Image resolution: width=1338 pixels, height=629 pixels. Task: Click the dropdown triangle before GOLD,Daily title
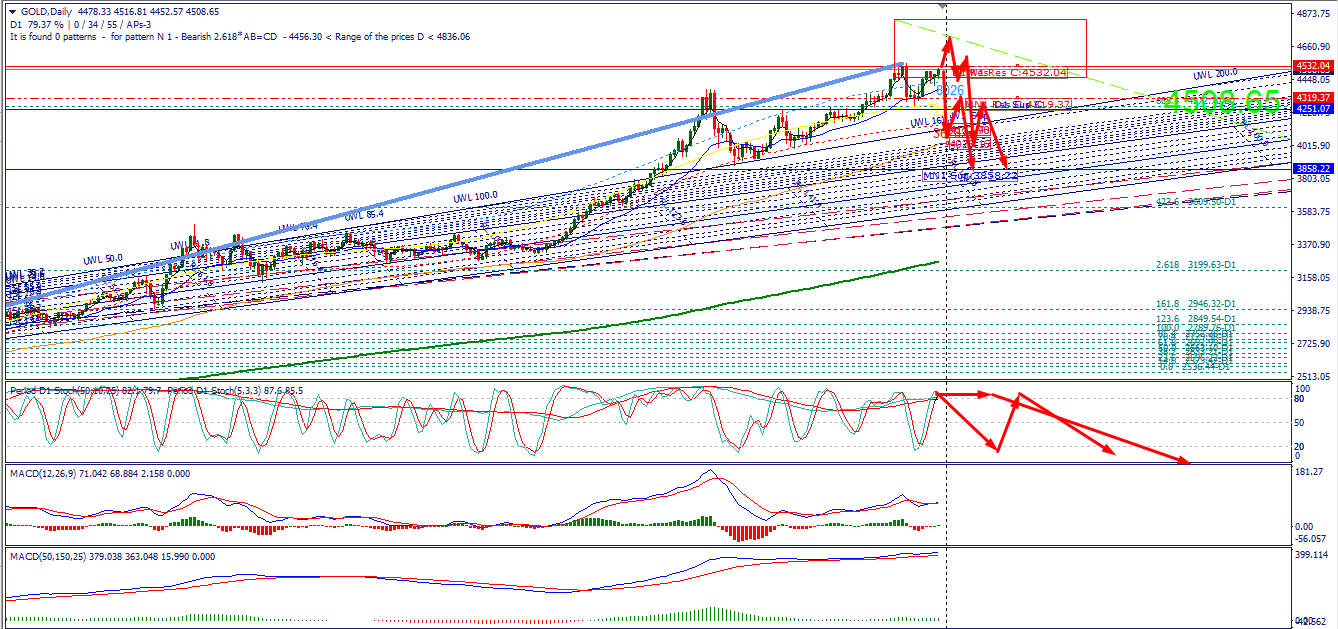12,11
